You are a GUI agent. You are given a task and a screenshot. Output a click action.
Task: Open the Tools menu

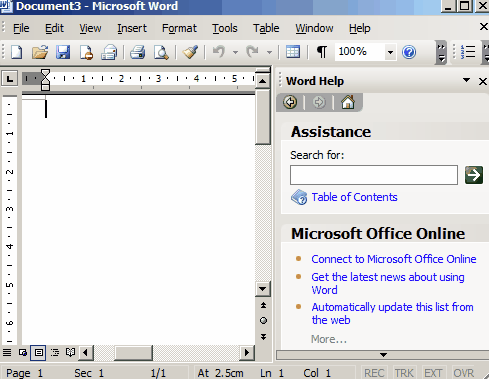[x=225, y=28]
